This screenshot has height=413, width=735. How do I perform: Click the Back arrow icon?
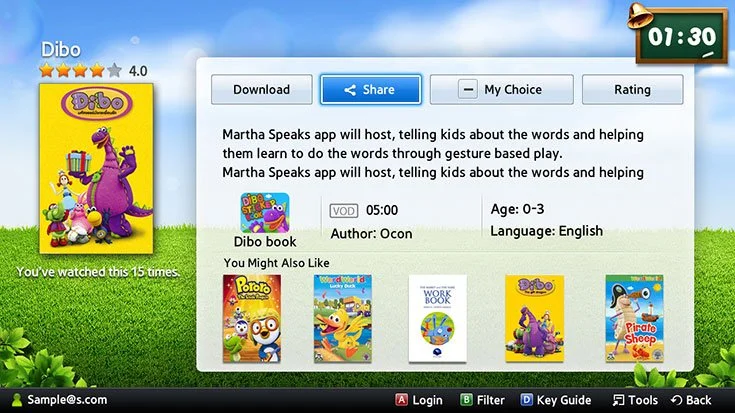pyautogui.click(x=676, y=400)
